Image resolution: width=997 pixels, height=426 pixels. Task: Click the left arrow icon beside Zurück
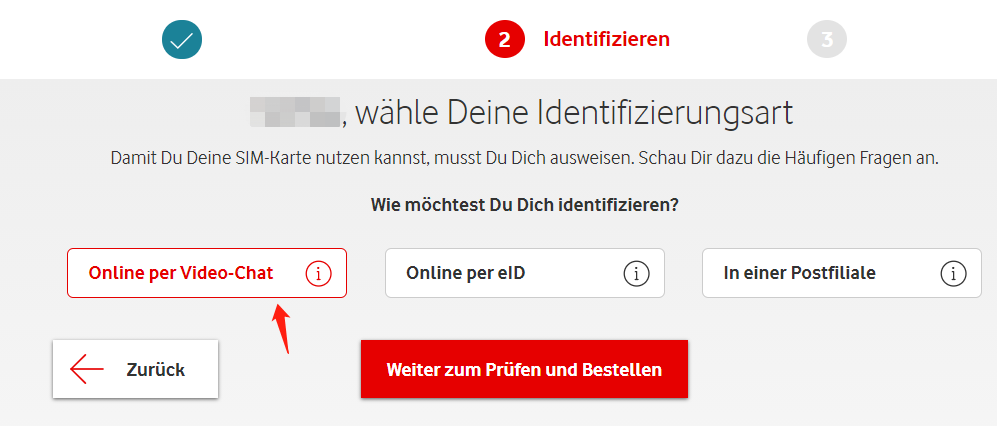[87, 369]
